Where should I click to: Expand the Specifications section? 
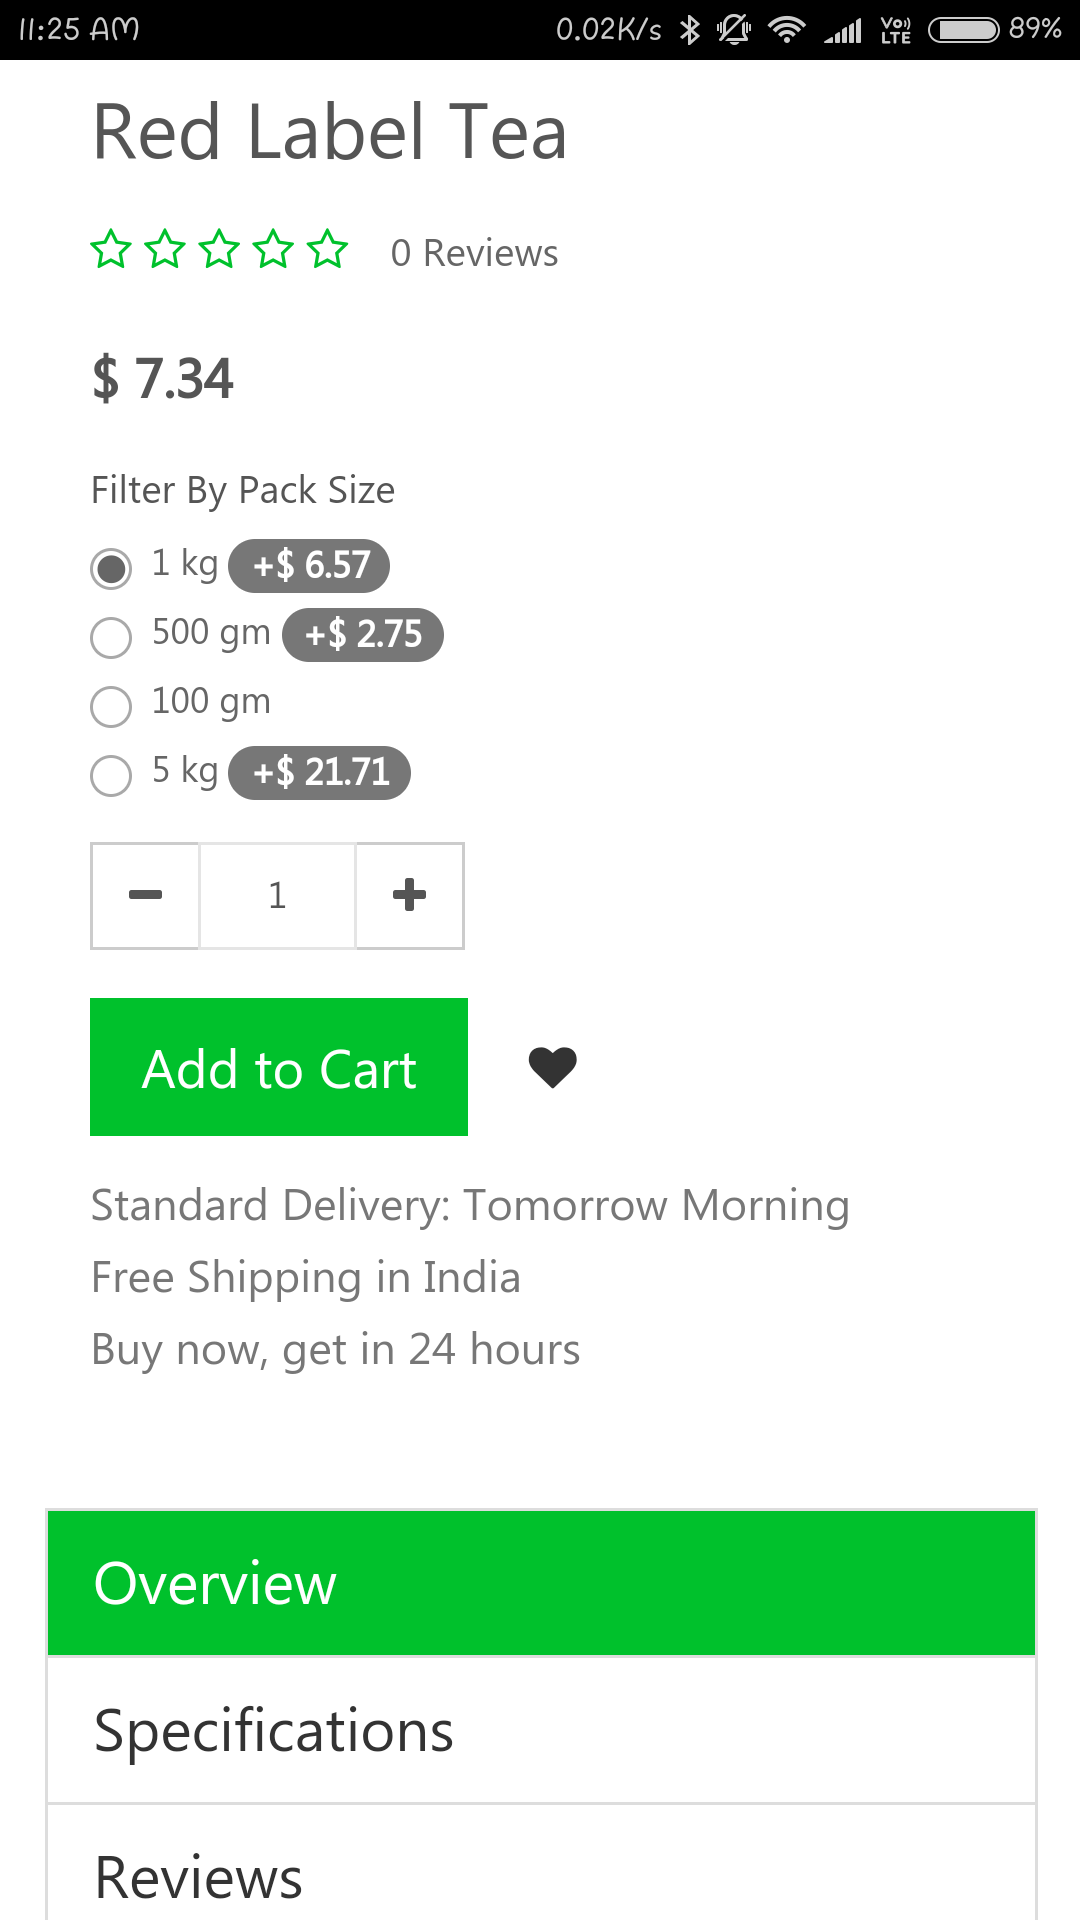point(541,1731)
